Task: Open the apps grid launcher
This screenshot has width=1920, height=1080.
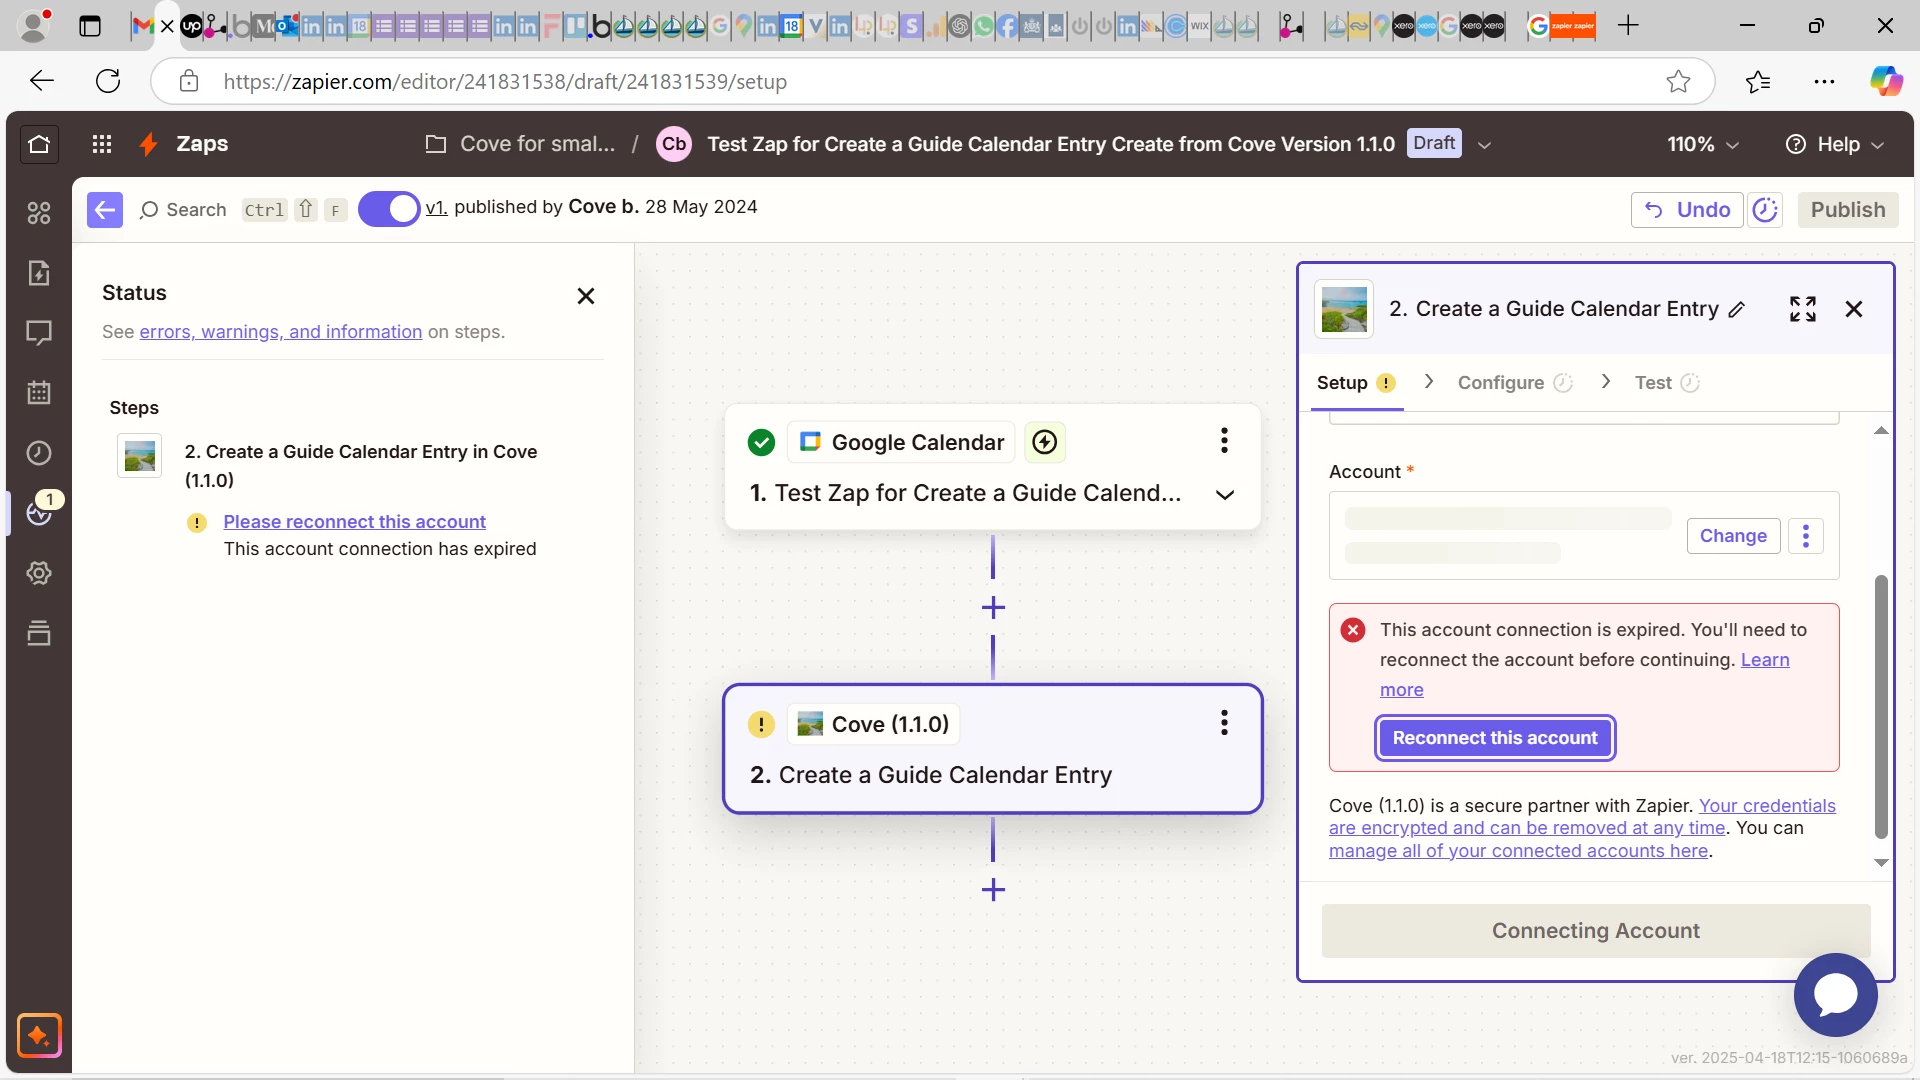Action: coord(102,144)
